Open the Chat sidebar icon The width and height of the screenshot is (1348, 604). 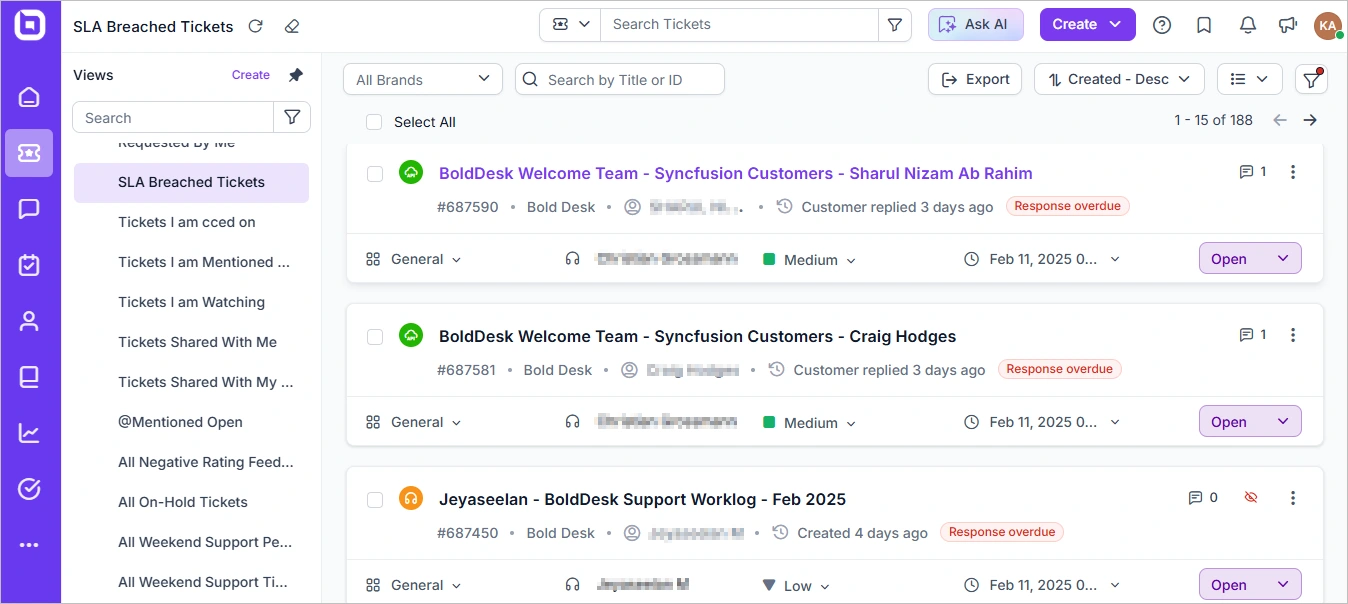coord(29,209)
